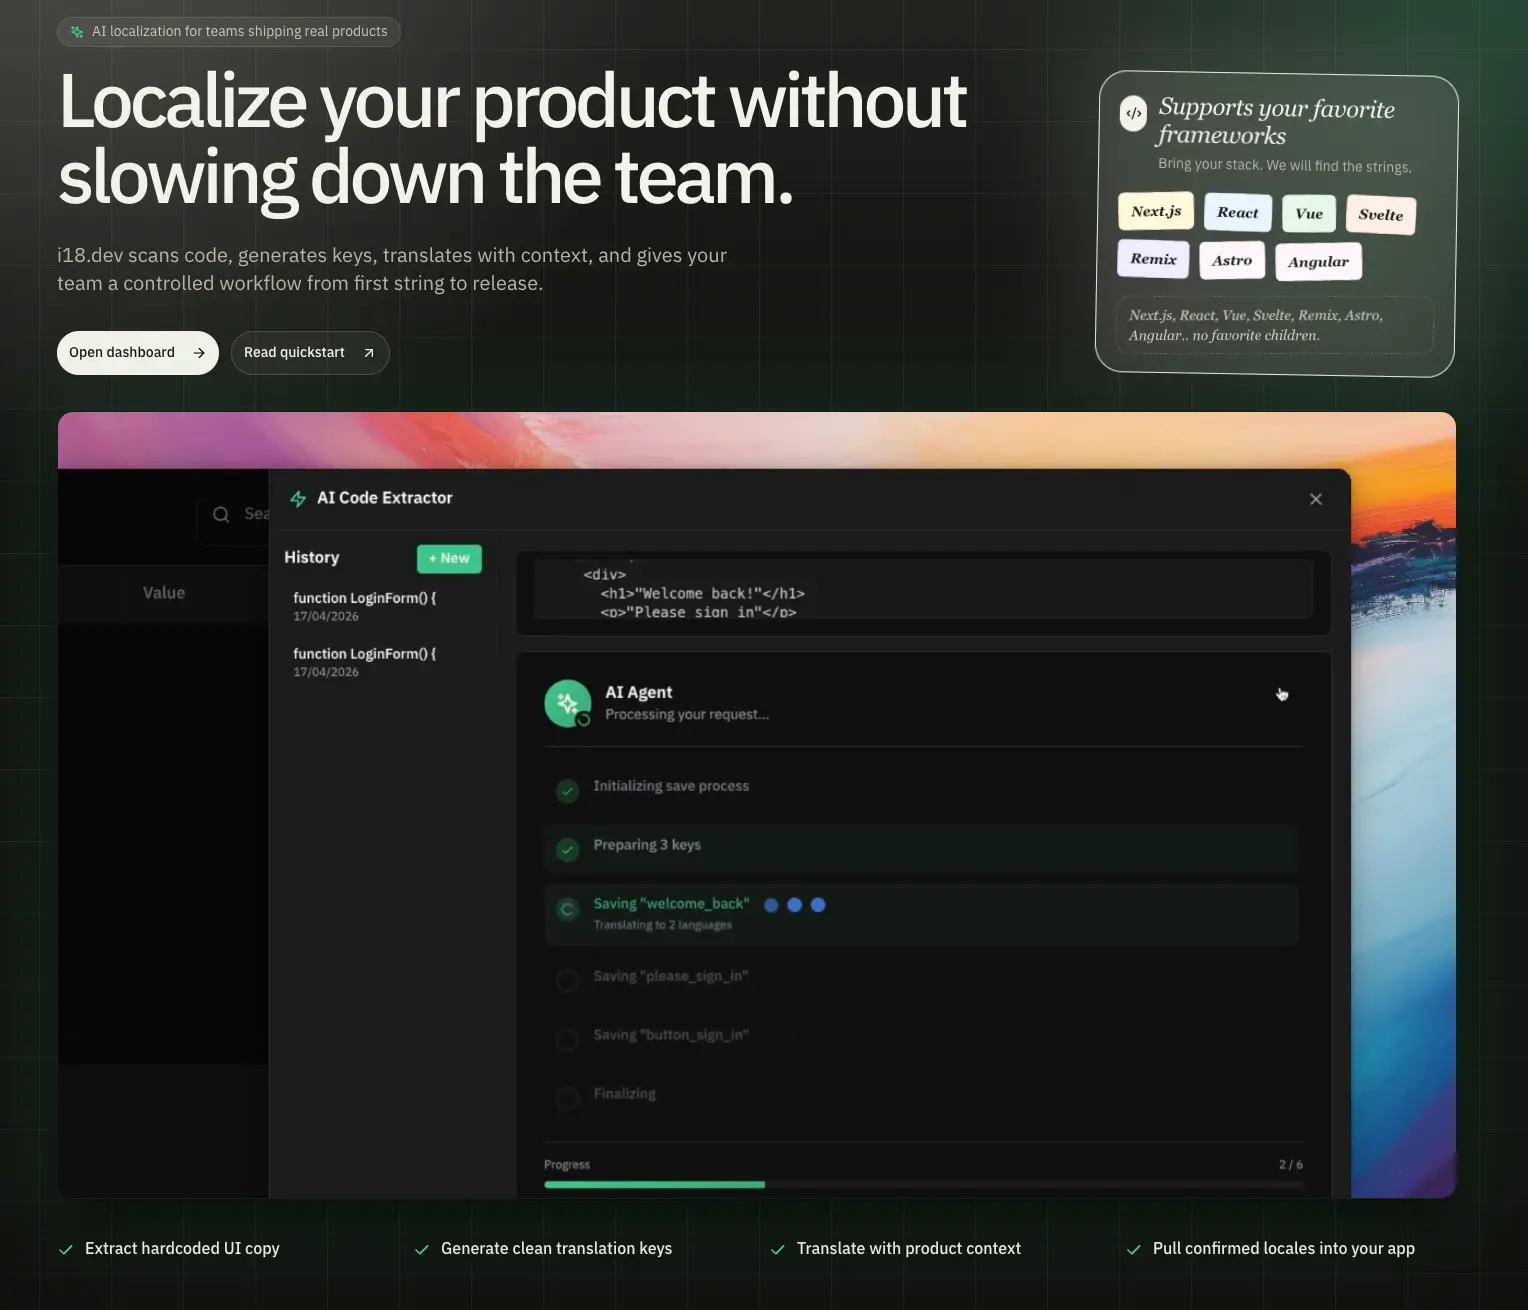This screenshot has height=1310, width=1528.
Task: Click the AI Agent avatar icon
Action: 568,704
